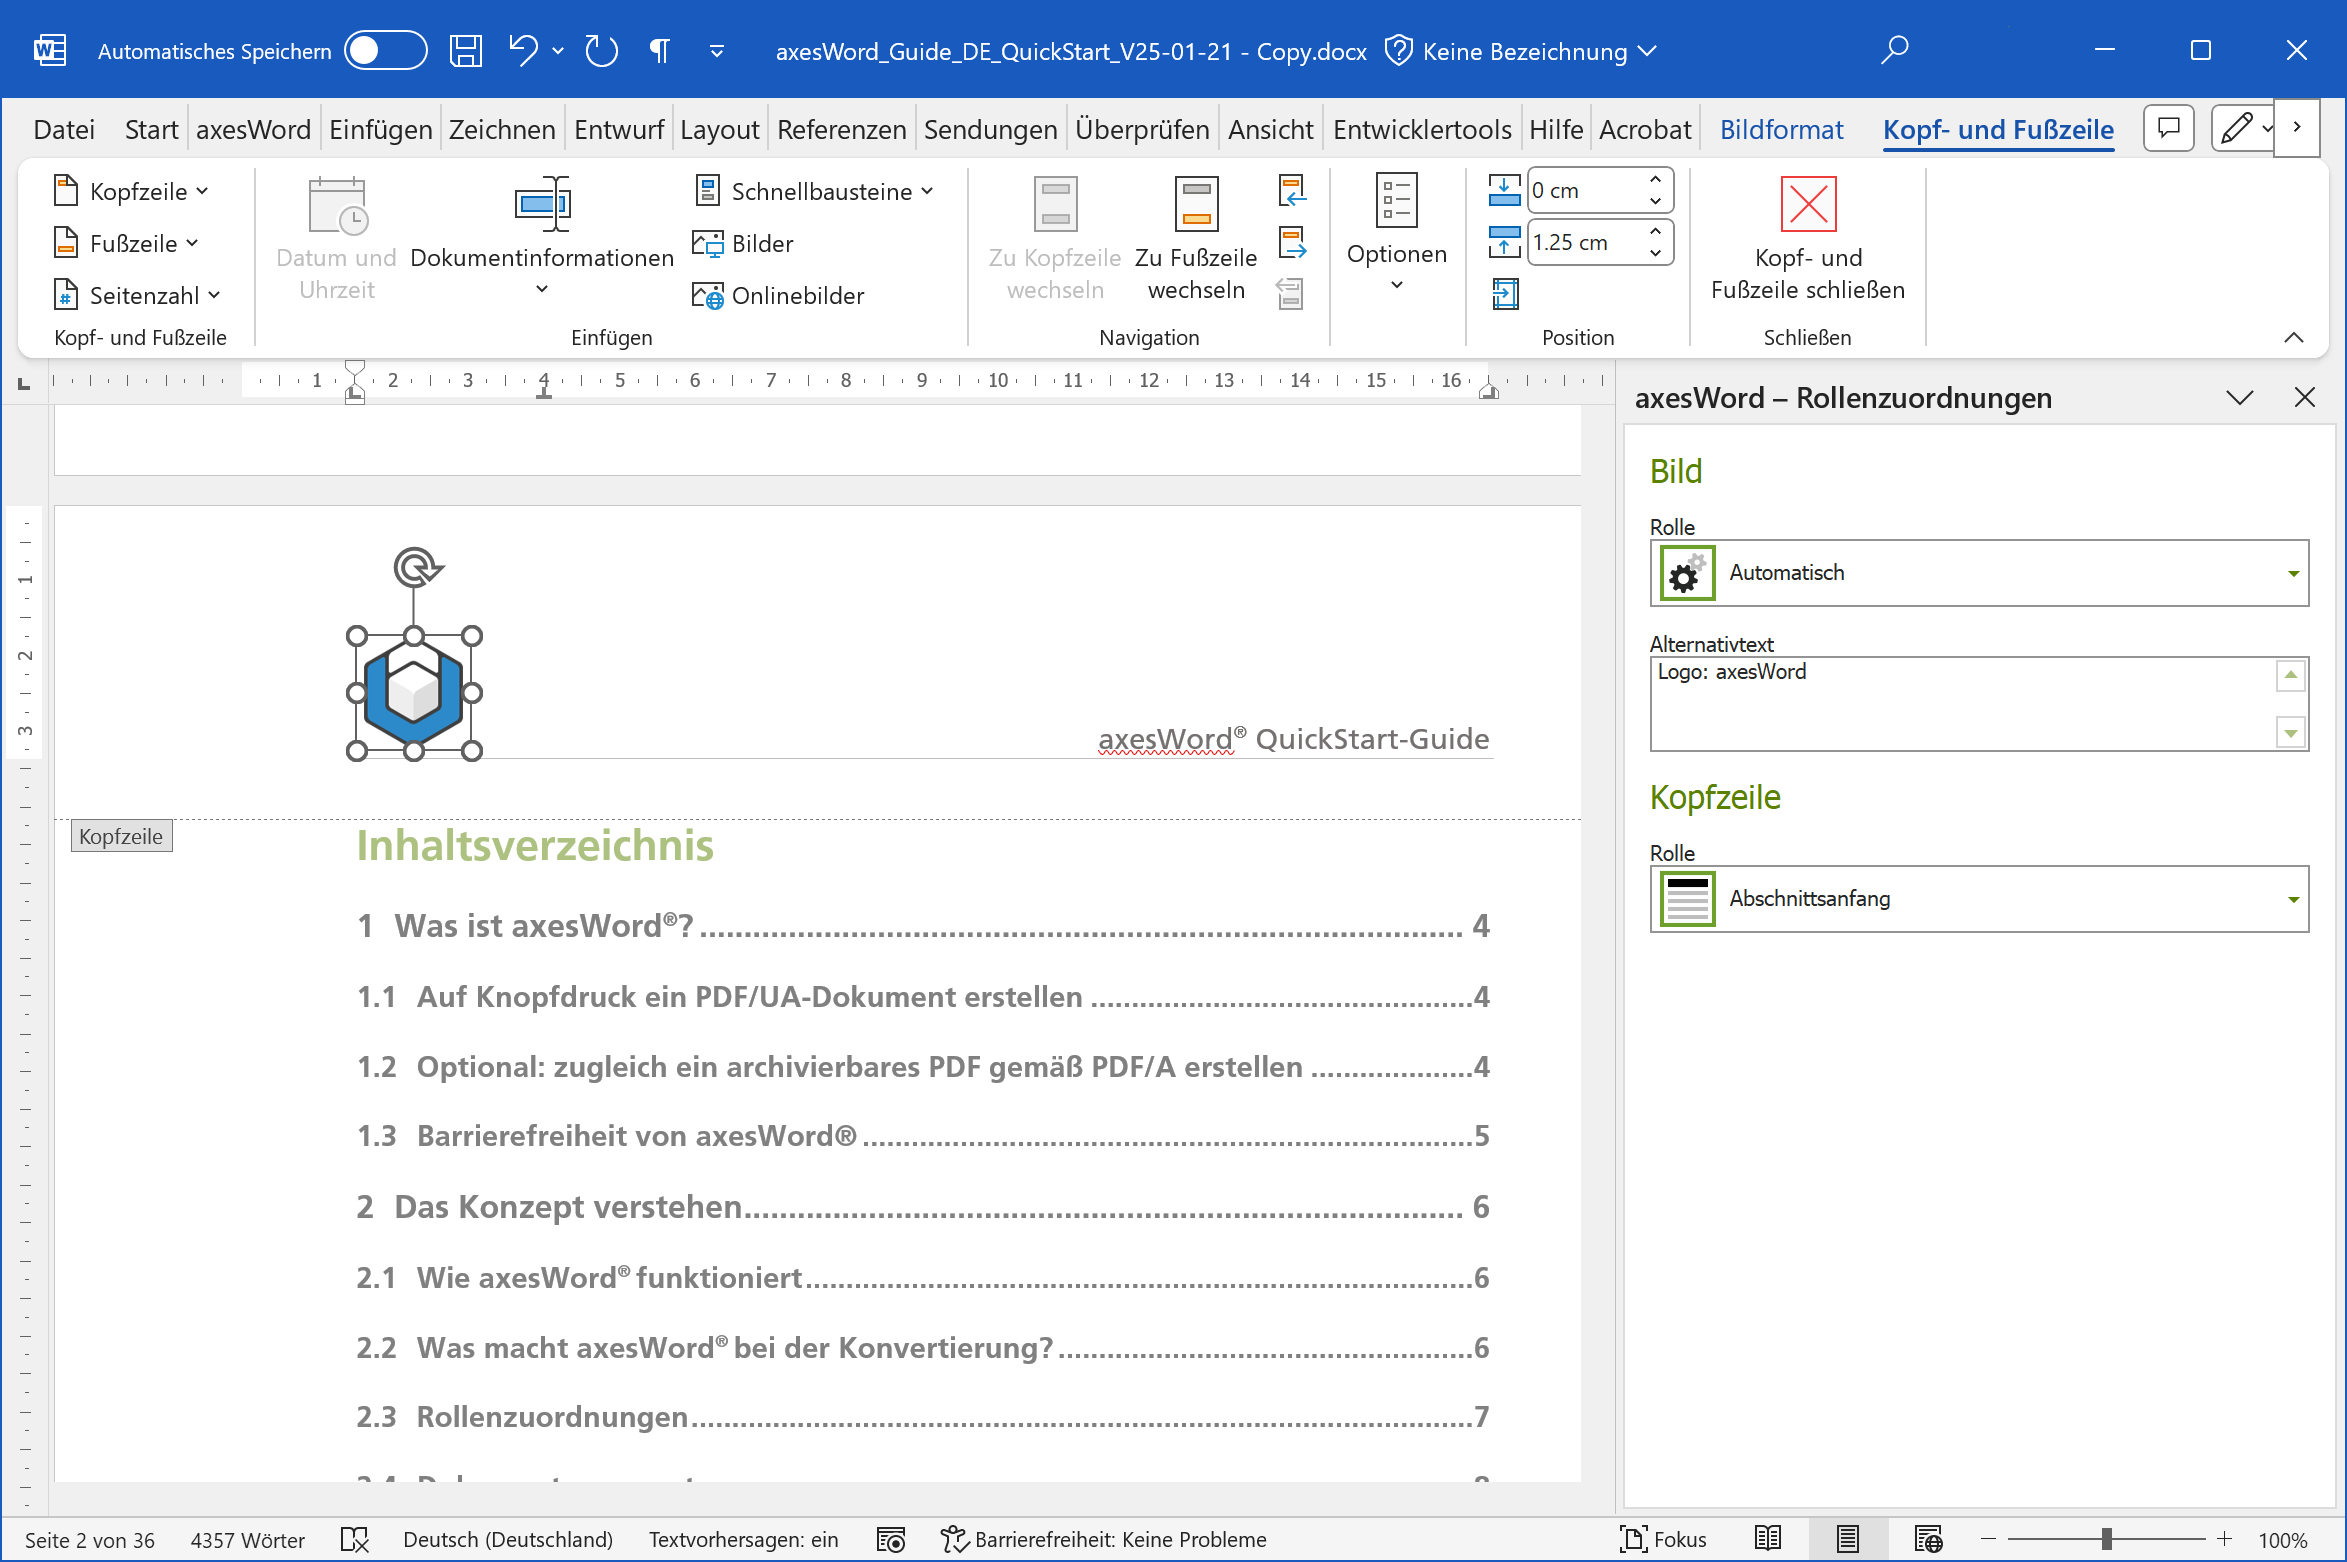
Task: Undo the last action
Action: 523,51
